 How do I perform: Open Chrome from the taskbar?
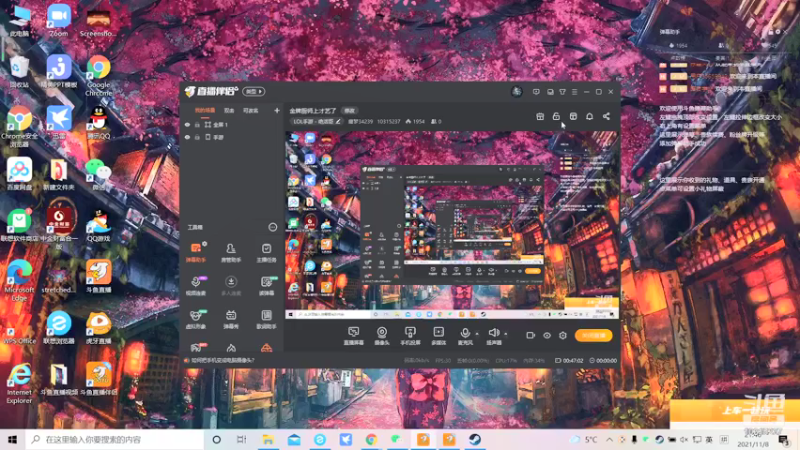pos(371,439)
